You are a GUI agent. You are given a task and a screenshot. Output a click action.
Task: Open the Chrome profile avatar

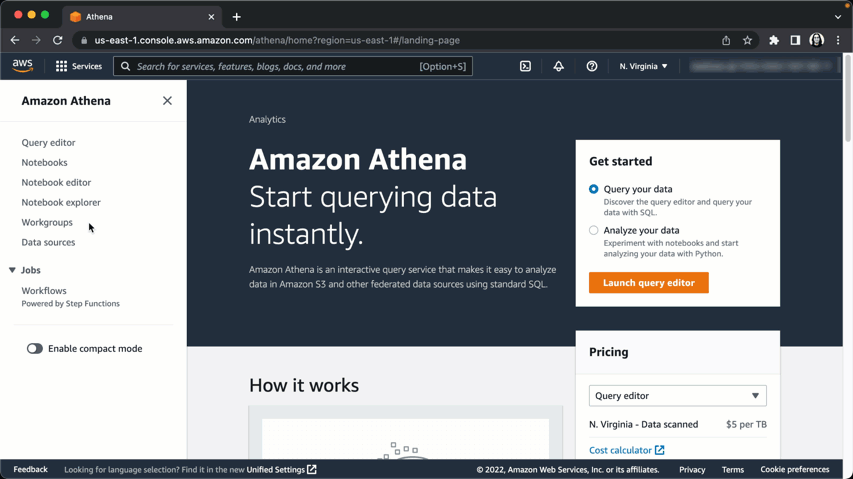pyautogui.click(x=816, y=40)
